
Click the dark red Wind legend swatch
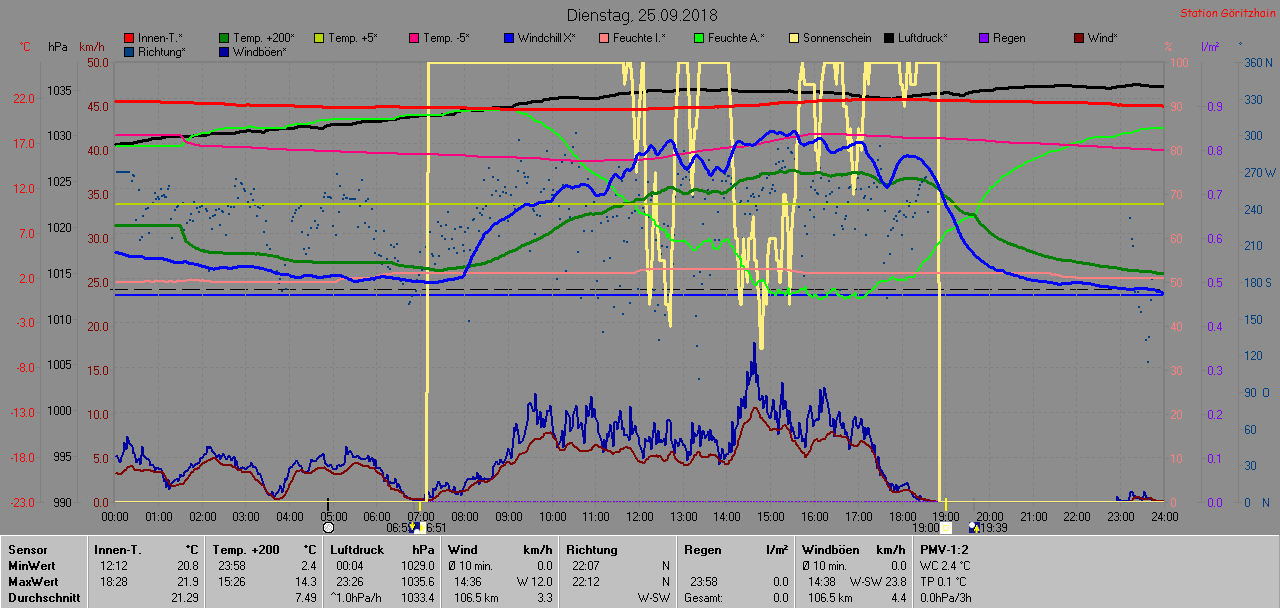1080,38
